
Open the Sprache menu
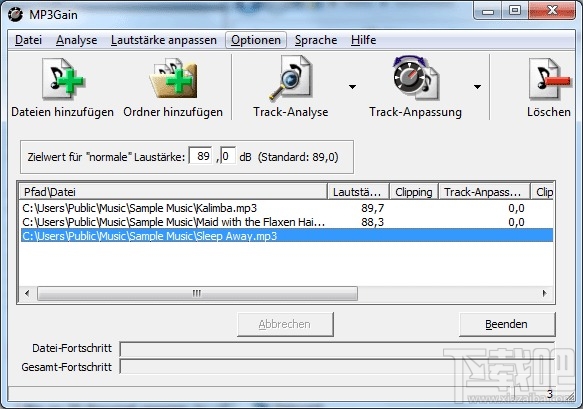click(316, 40)
